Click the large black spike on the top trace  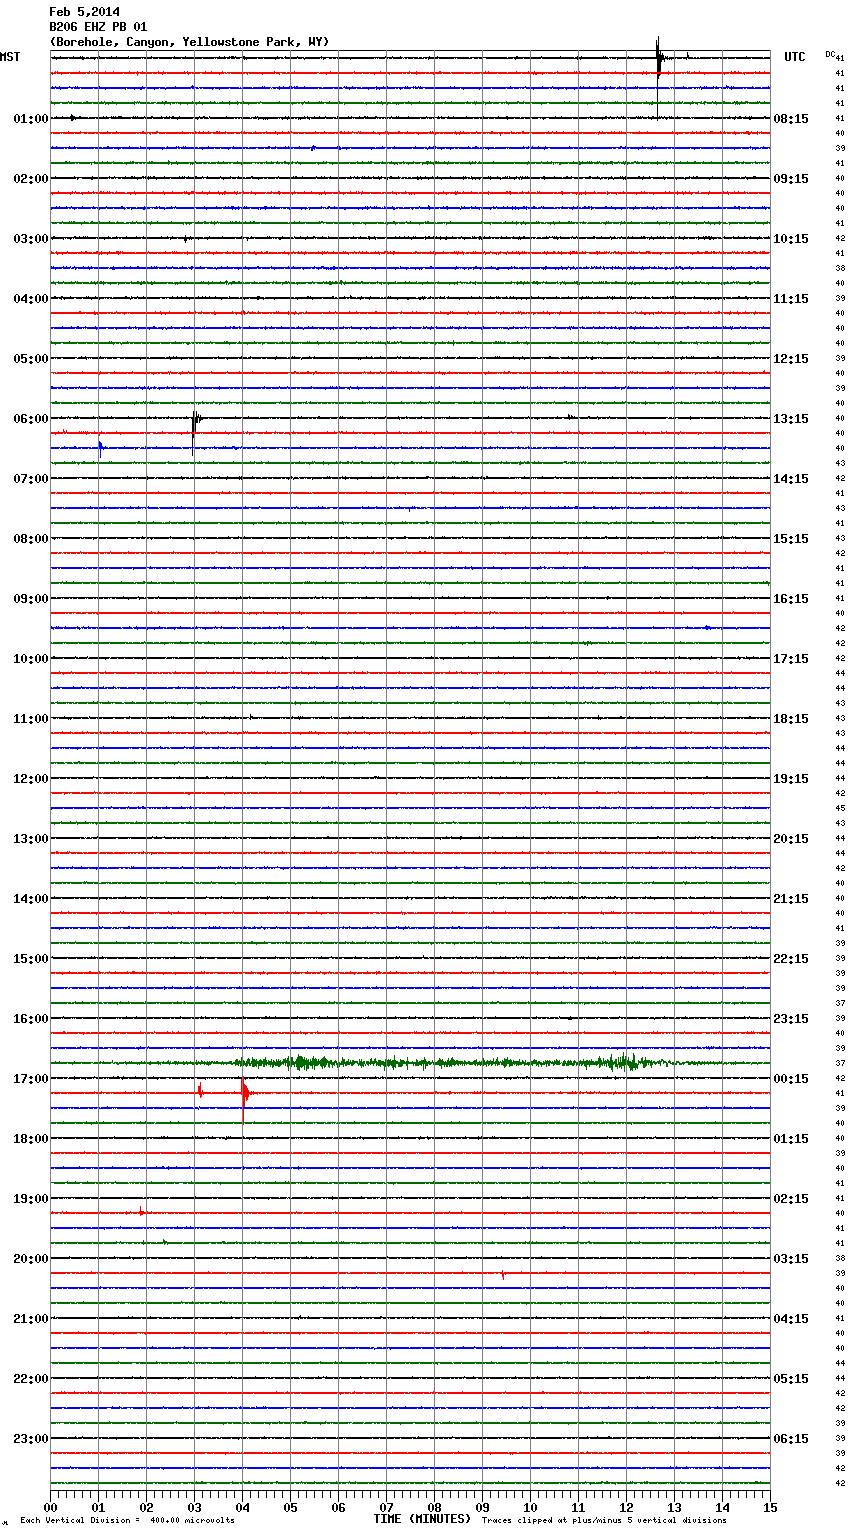pos(658,60)
